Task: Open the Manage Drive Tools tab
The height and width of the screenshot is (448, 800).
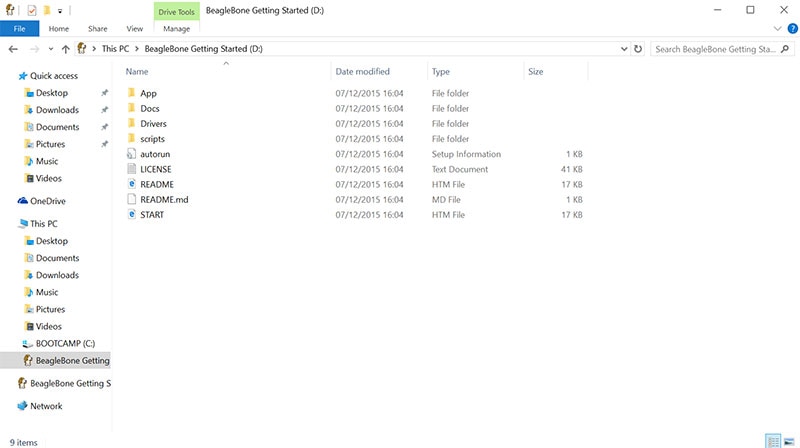Action: [x=176, y=29]
